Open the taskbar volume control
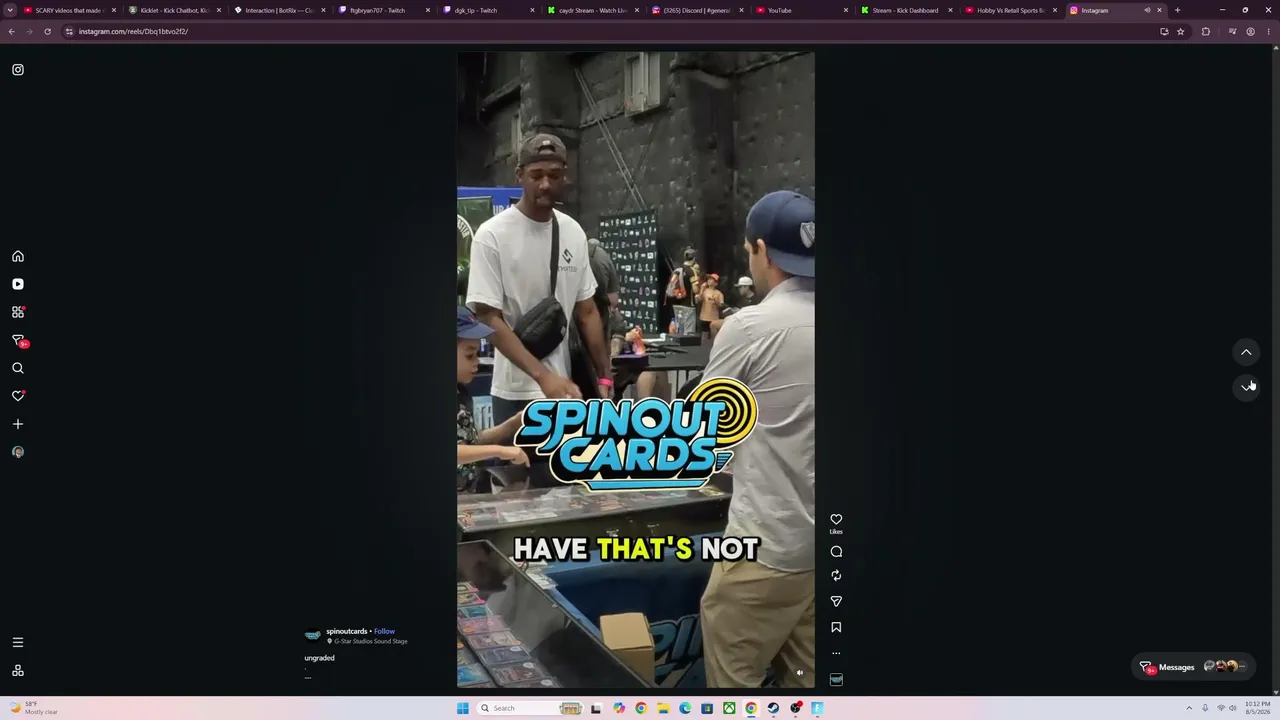1280x720 pixels. pos(1233,708)
